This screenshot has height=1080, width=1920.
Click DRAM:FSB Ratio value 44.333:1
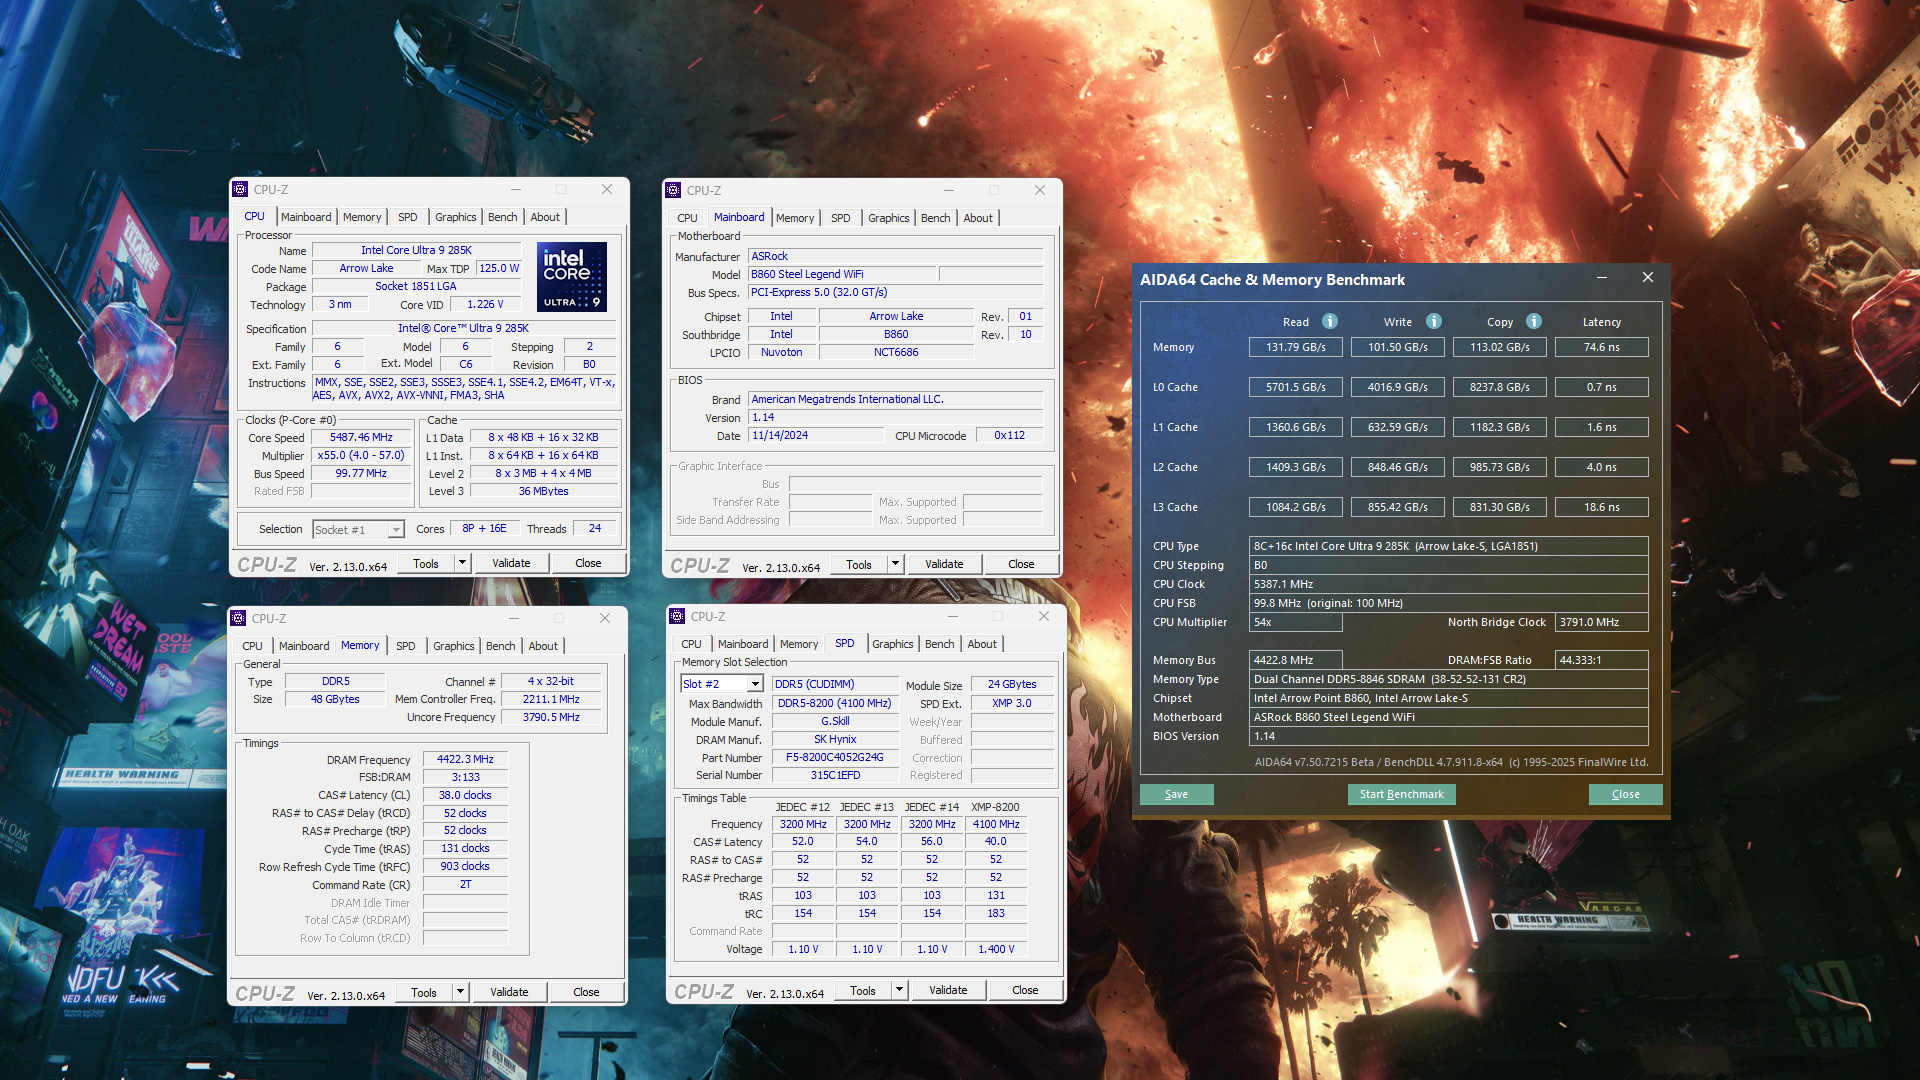click(1602, 660)
